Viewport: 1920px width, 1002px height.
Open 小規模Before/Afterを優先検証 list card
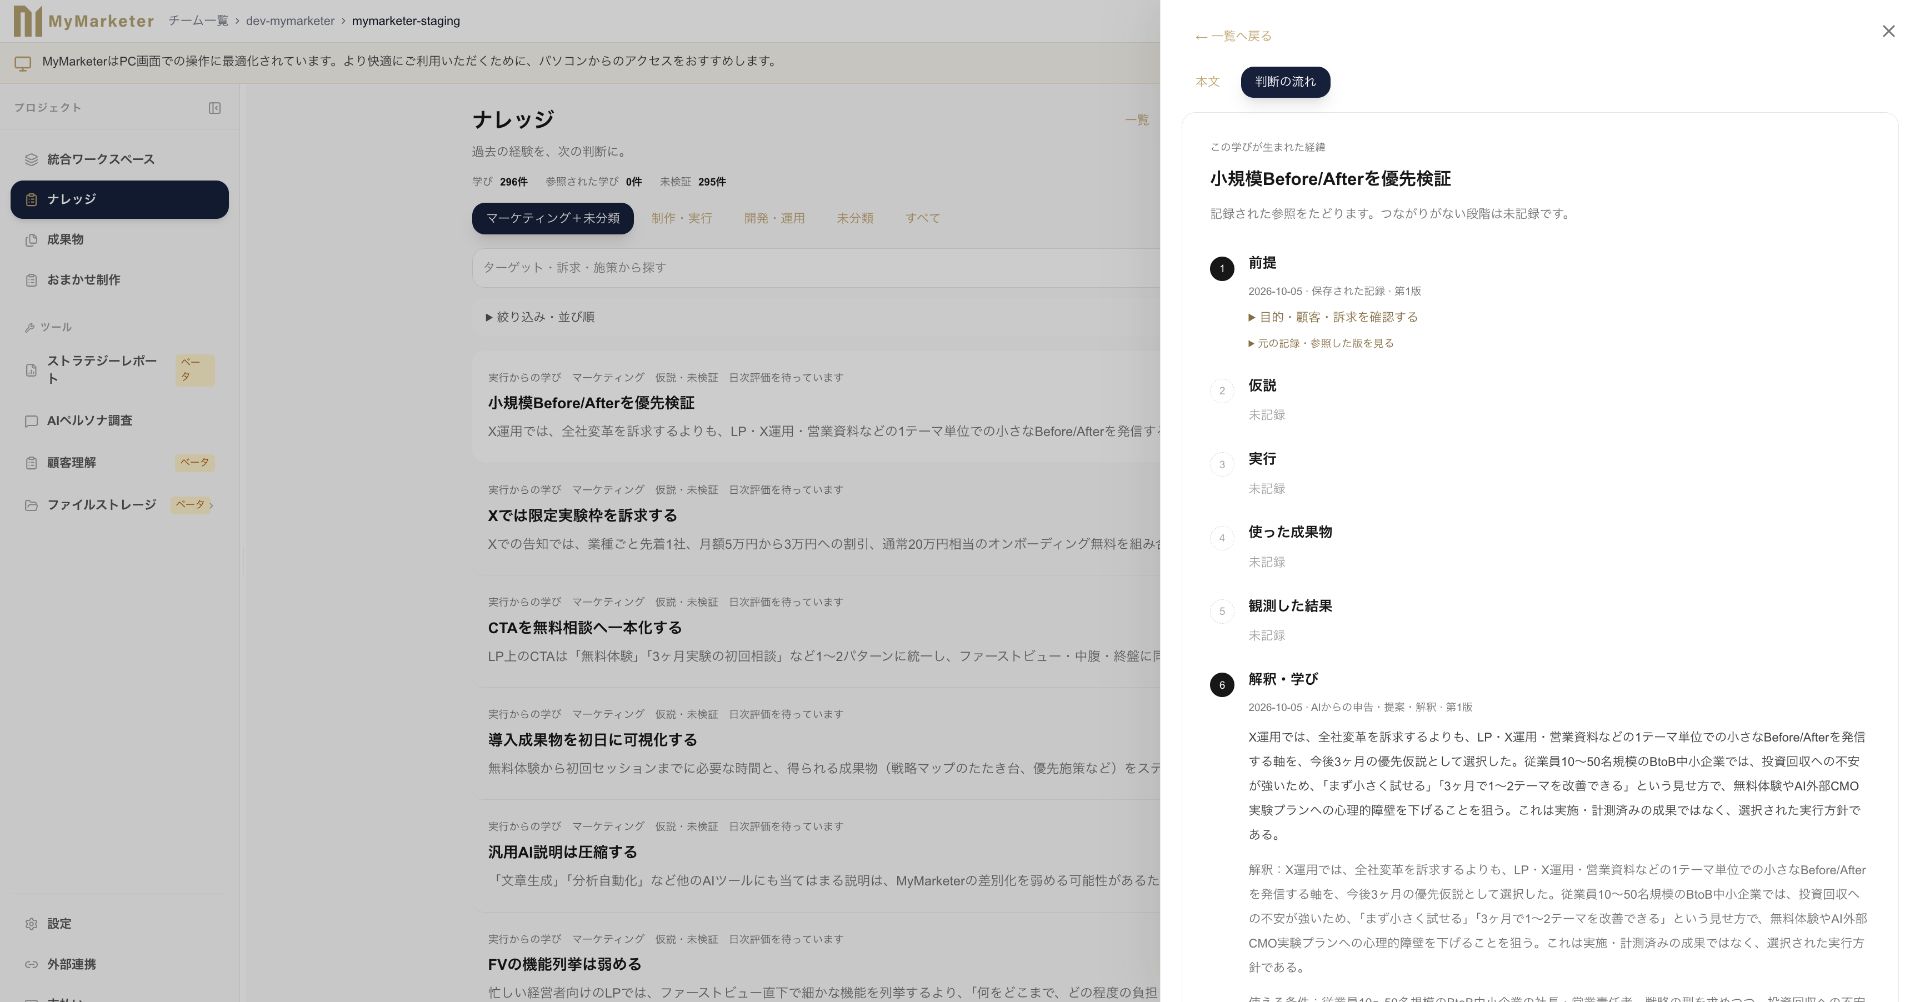point(816,406)
